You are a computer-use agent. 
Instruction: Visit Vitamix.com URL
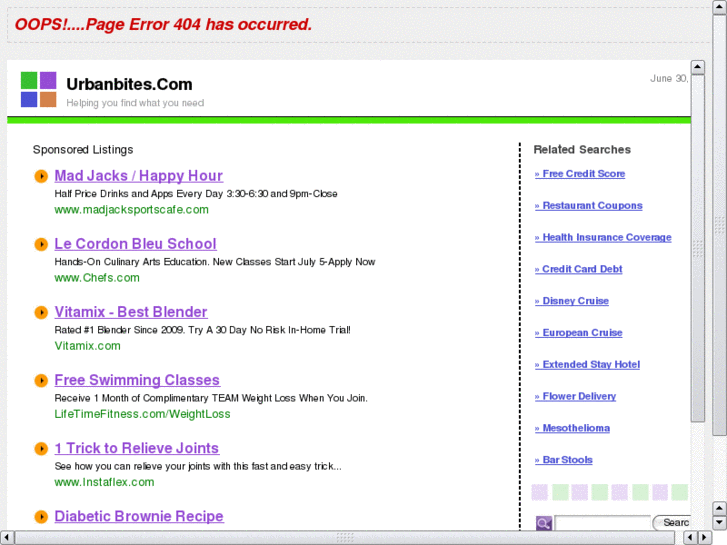click(x=88, y=346)
